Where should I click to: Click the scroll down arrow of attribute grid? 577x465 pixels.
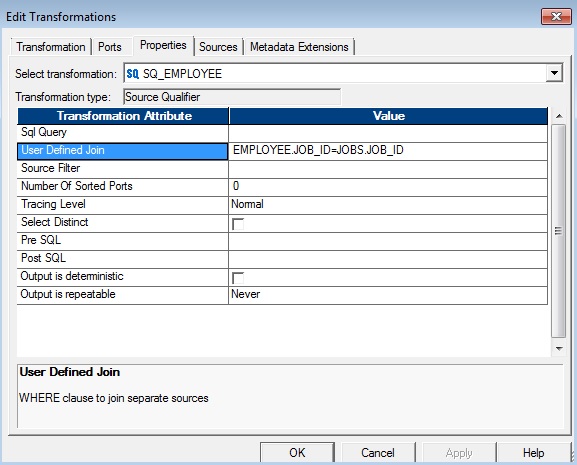[559, 348]
